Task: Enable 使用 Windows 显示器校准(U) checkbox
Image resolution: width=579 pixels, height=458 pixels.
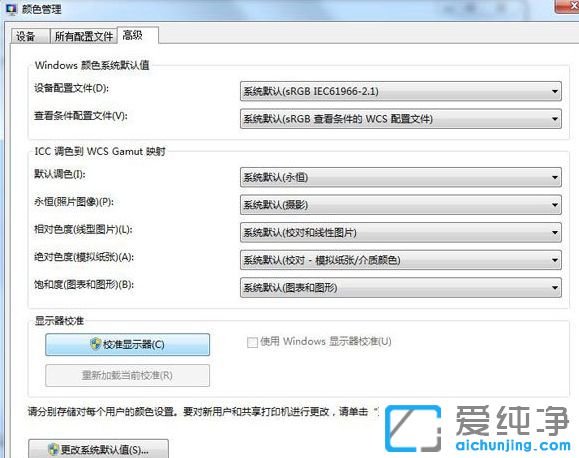Action: 253,342
